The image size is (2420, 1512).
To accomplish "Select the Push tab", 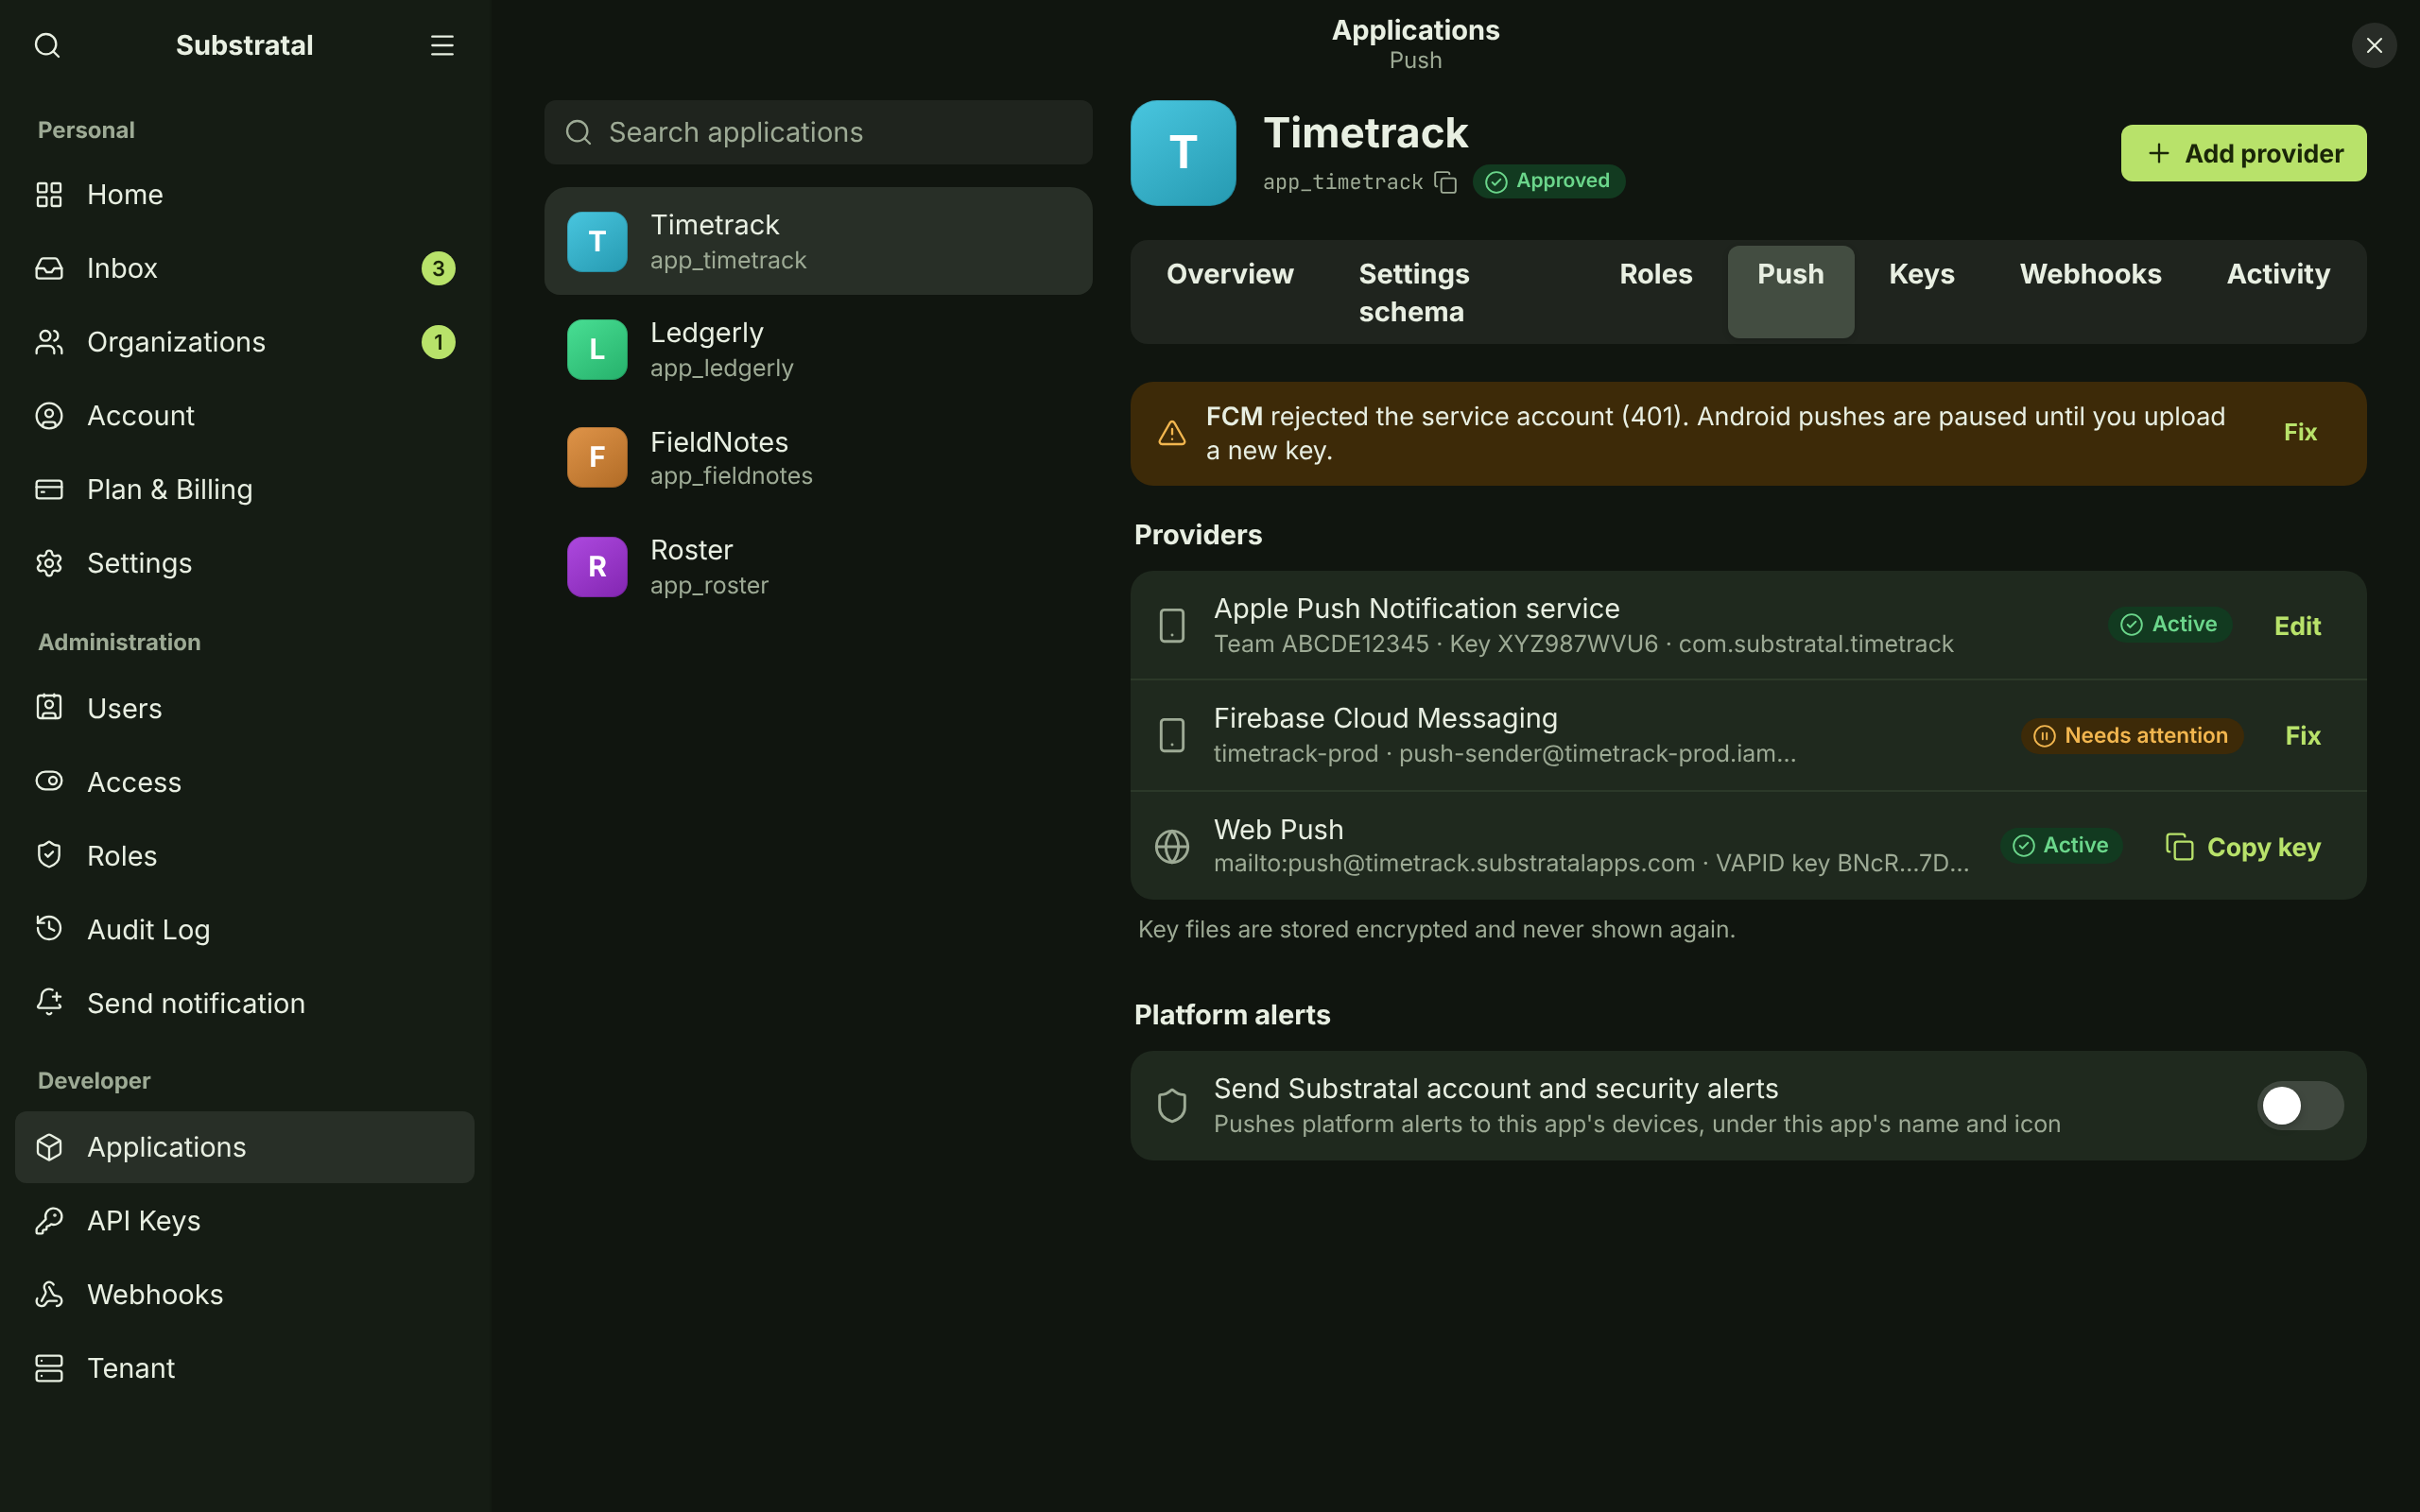I will 1790,292.
